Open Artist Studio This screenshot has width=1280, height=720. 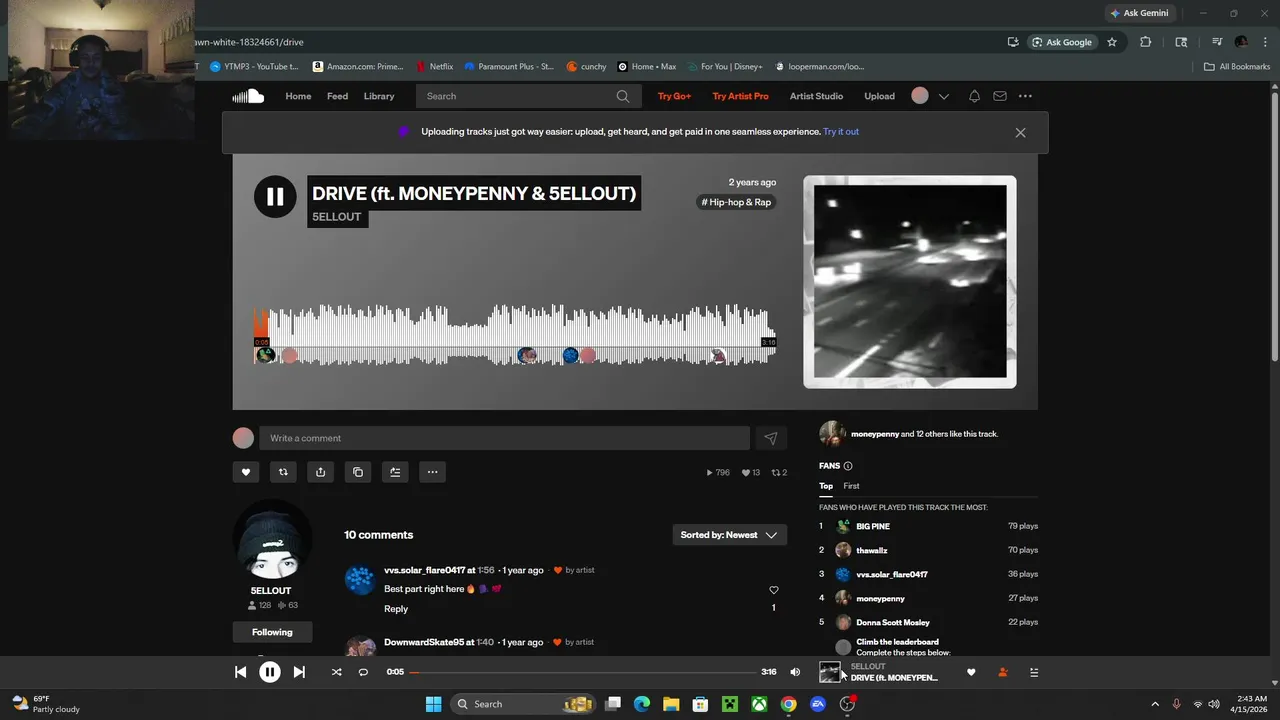[816, 96]
